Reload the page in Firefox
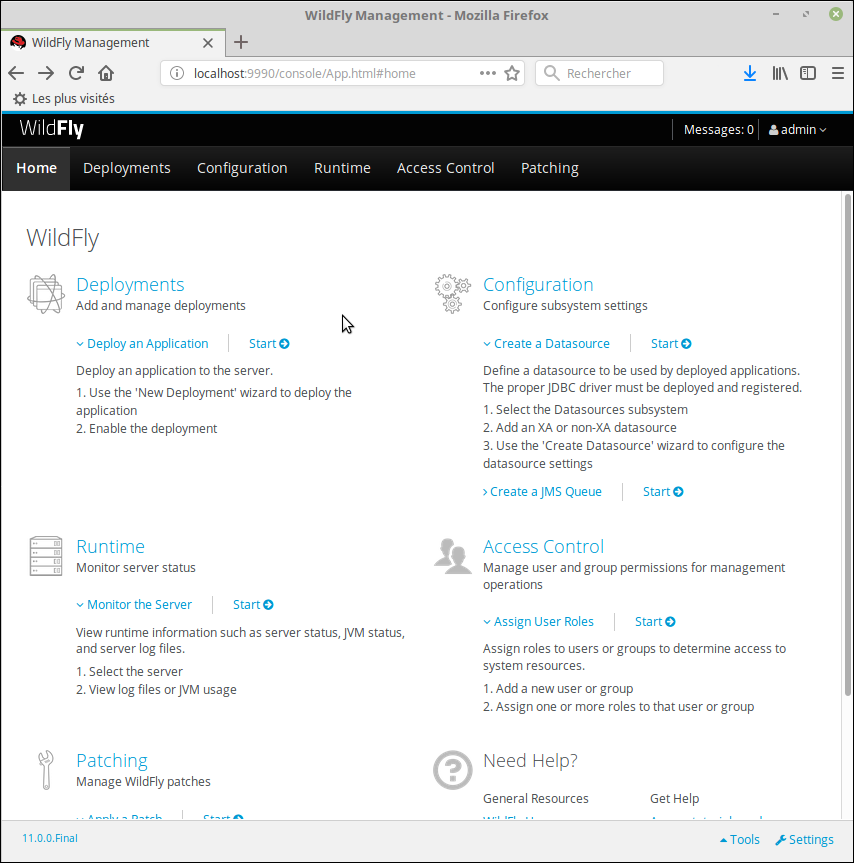The height and width of the screenshot is (863, 854). click(76, 73)
